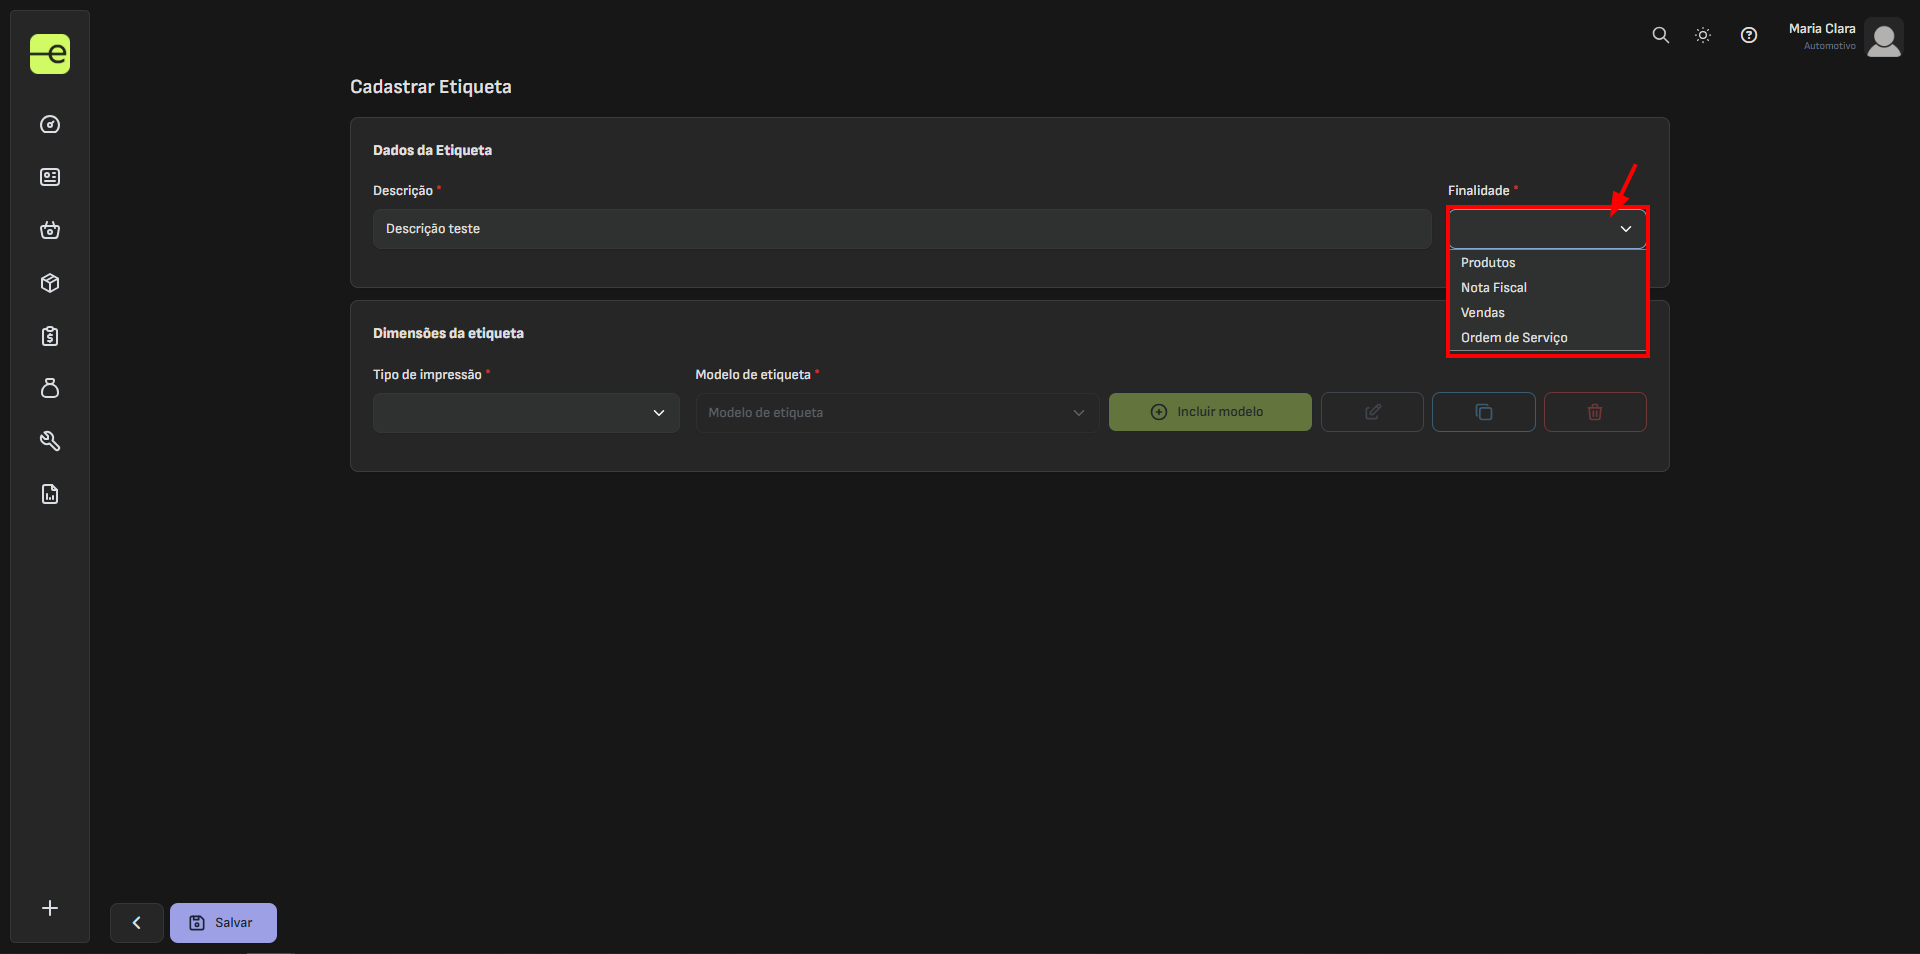Collapse the Finalidade dropdown

click(1547, 229)
